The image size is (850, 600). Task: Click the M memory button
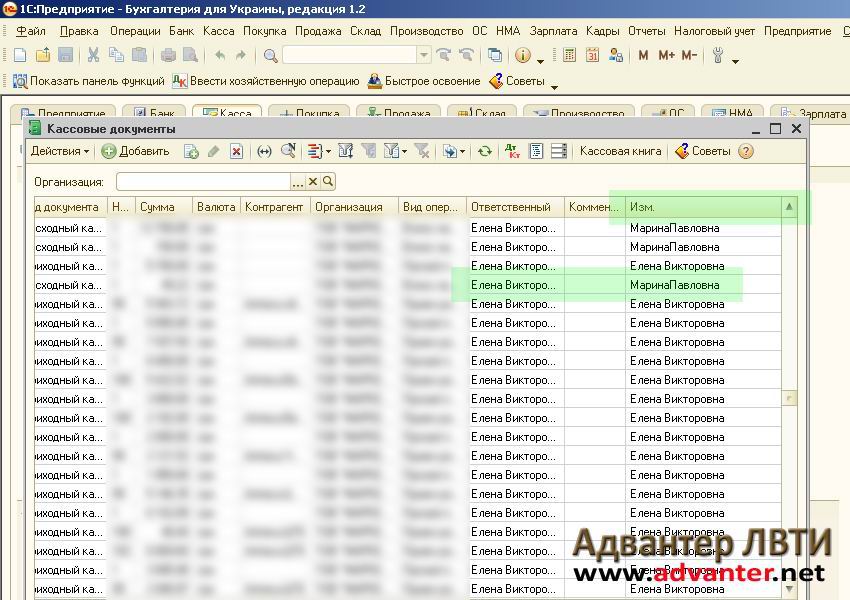pos(643,55)
